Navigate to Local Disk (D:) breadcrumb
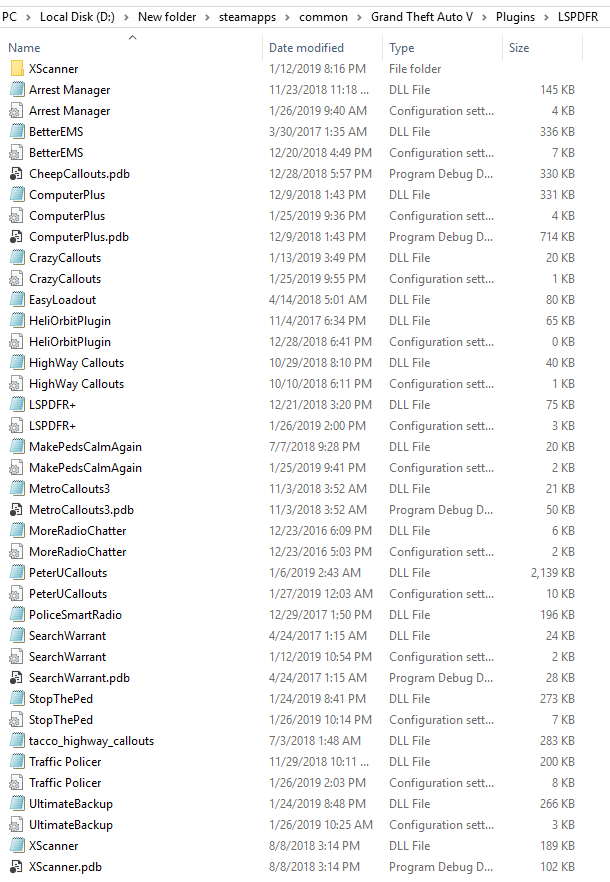This screenshot has height=882, width=610. pos(77,17)
